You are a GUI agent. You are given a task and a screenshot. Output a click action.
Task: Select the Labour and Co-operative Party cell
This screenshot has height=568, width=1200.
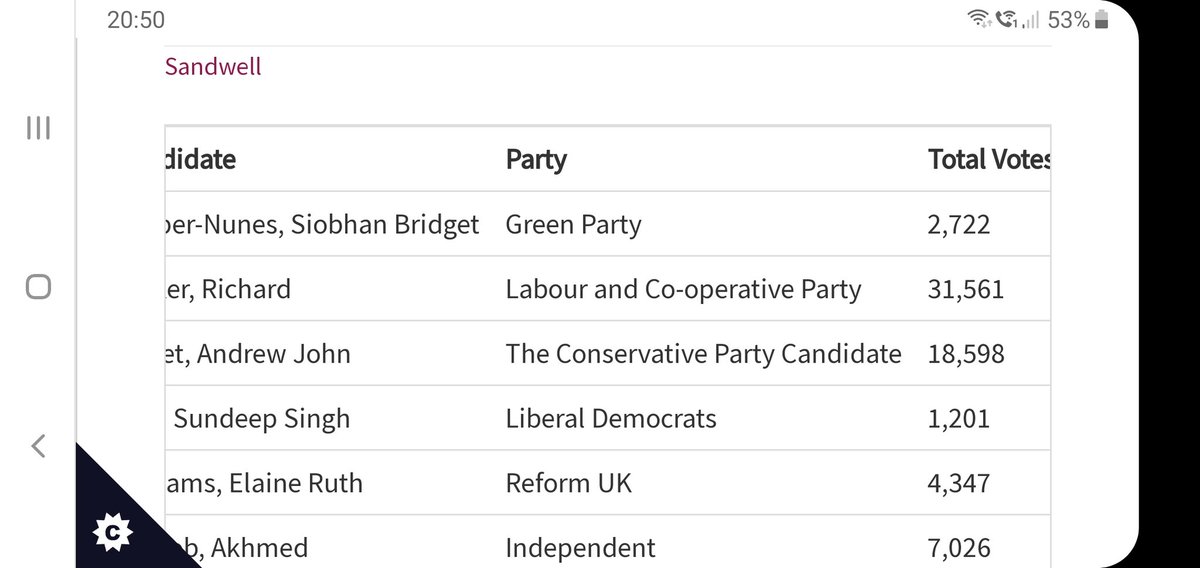coord(683,289)
